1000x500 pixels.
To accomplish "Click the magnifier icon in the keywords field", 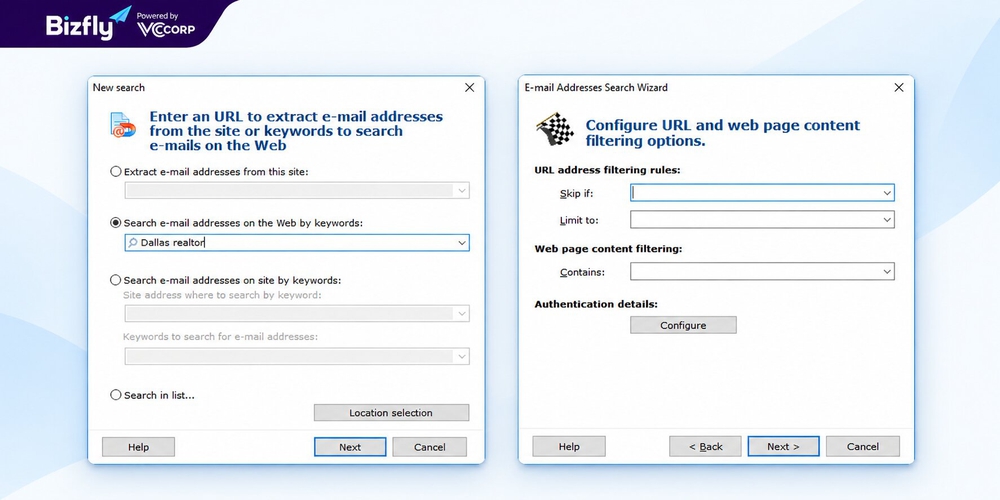I will (x=133, y=242).
